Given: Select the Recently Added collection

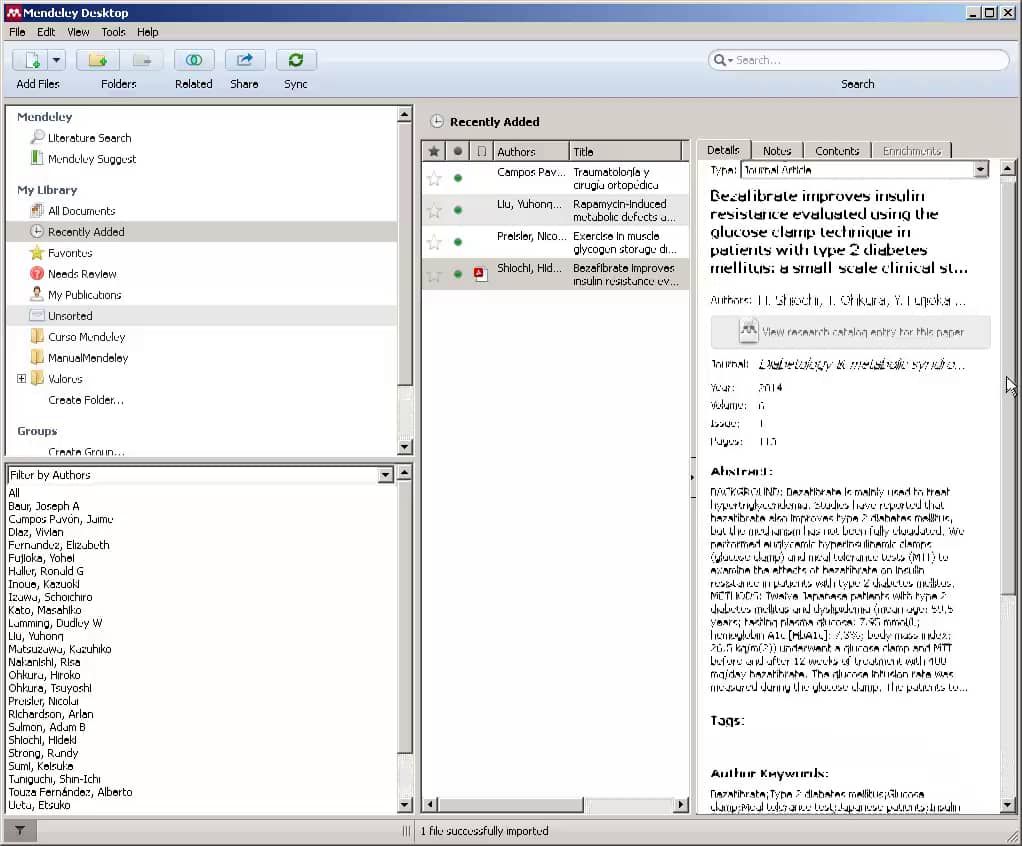Looking at the screenshot, I should tap(201, 231).
